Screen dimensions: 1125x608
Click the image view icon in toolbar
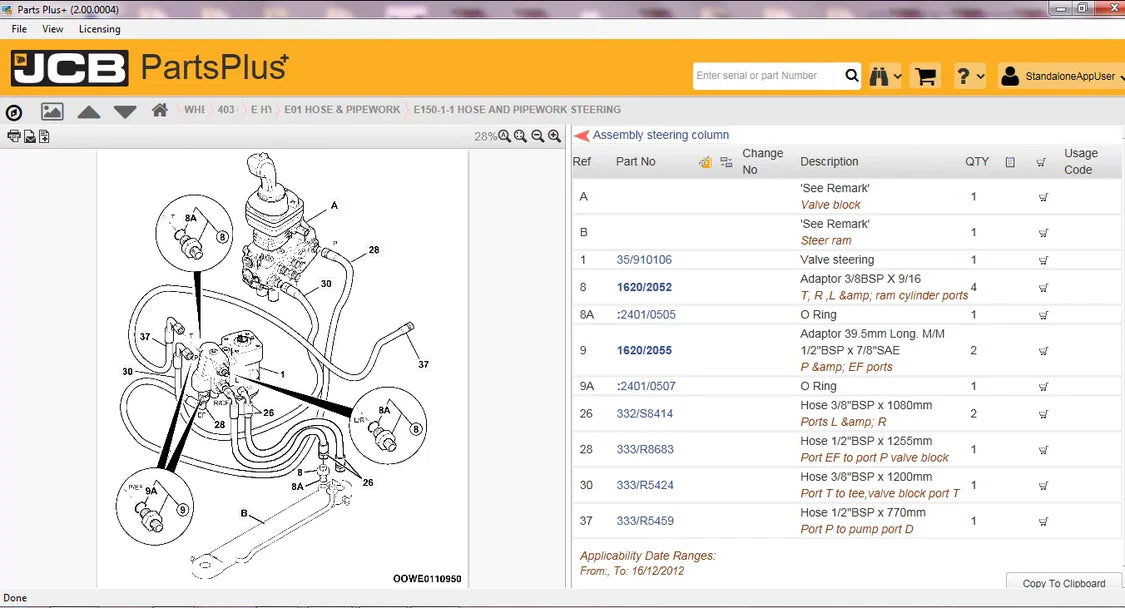[x=52, y=111]
